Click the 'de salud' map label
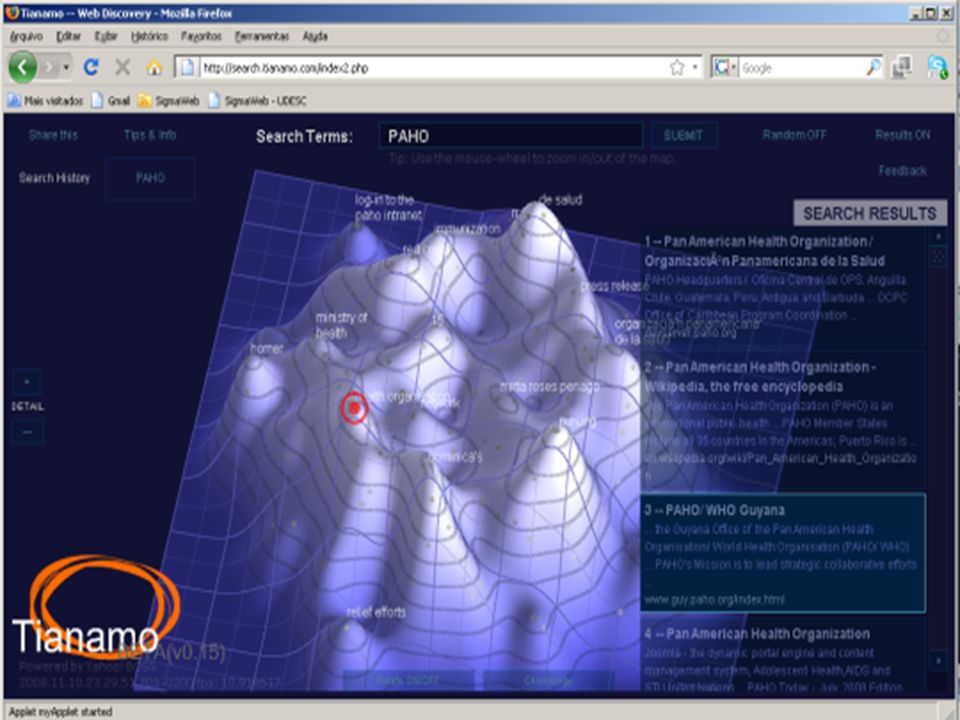Image resolution: width=960 pixels, height=720 pixels. [560, 200]
